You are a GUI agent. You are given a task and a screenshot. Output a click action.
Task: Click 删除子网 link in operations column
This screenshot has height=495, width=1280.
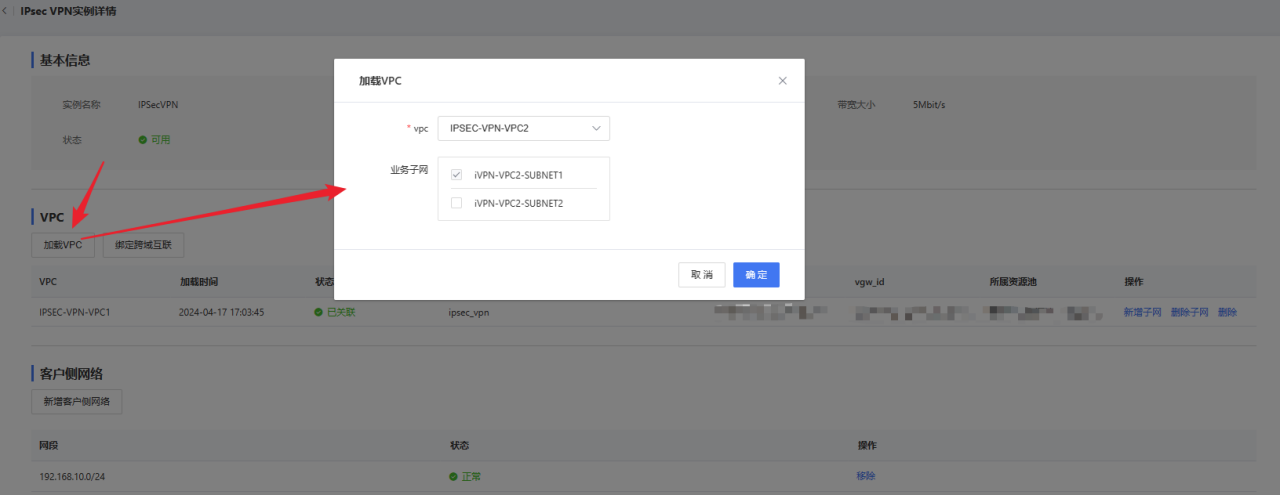[1189, 312]
